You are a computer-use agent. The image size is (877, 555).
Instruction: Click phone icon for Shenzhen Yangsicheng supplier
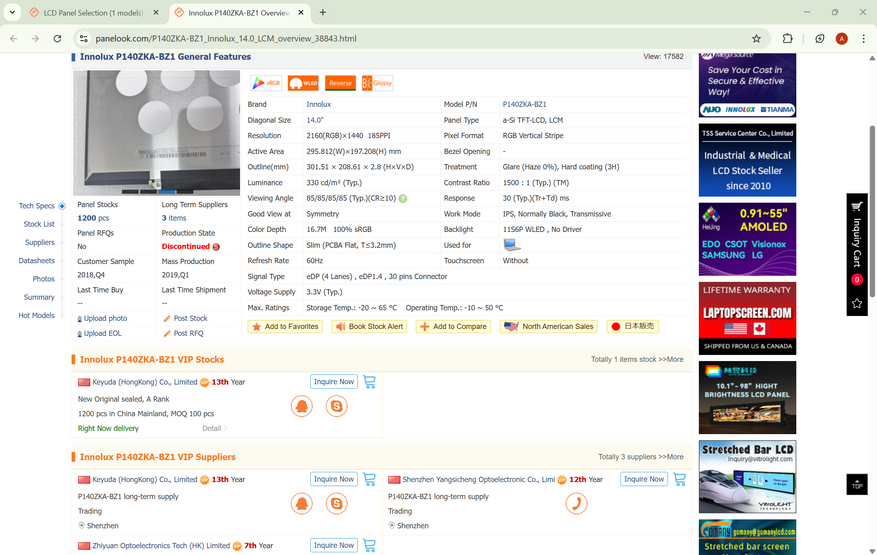point(576,504)
